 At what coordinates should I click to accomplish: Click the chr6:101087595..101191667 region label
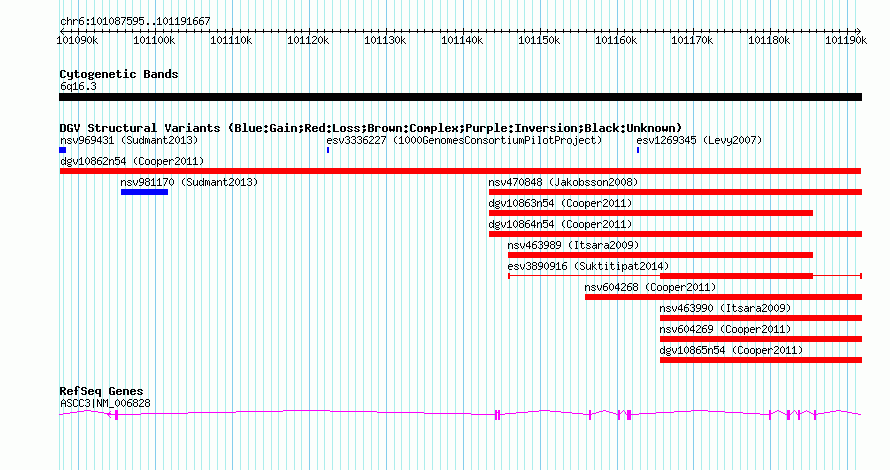click(x=135, y=21)
